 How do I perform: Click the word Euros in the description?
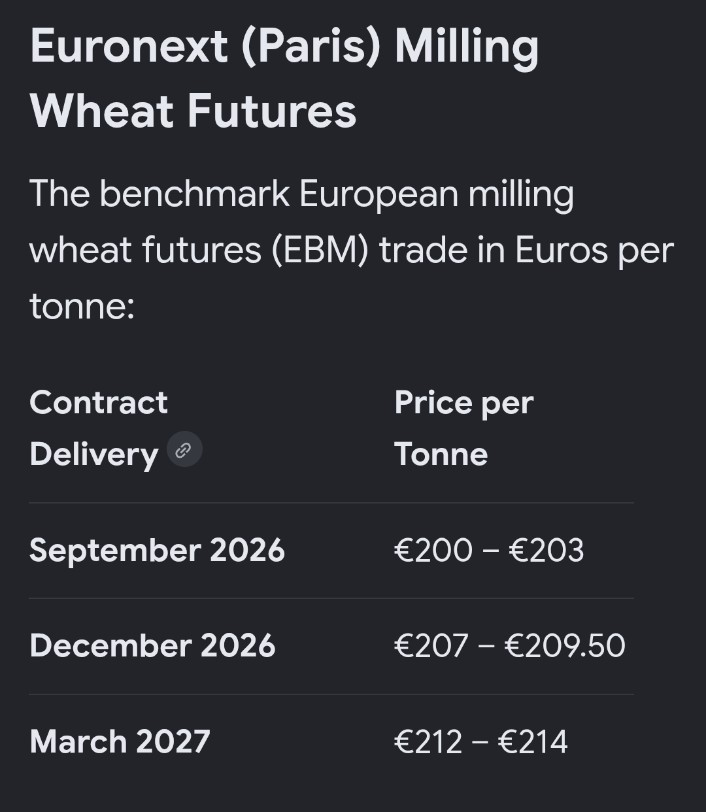coord(561,250)
